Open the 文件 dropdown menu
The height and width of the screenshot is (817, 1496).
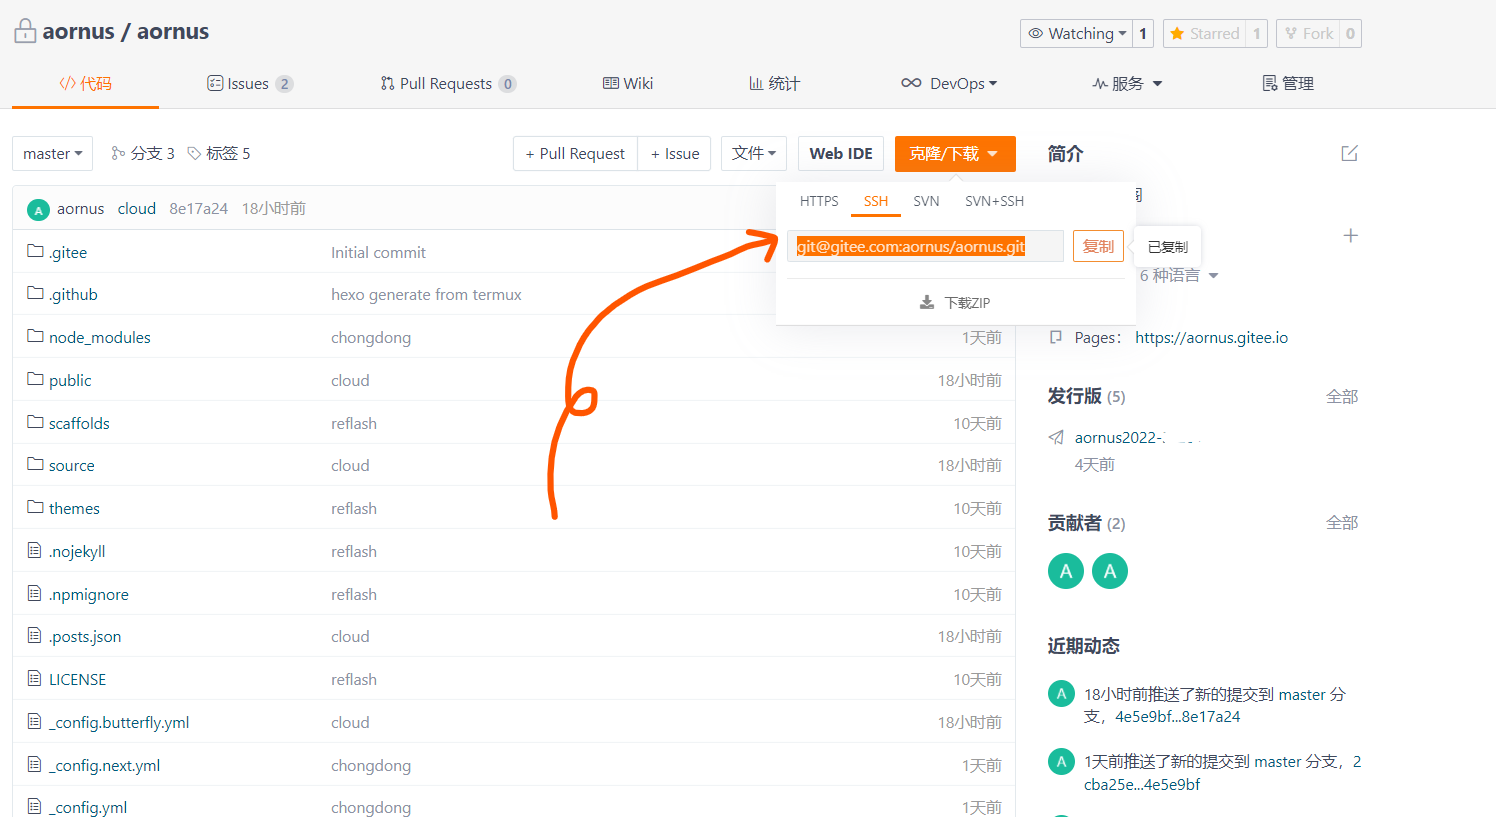[x=753, y=154]
